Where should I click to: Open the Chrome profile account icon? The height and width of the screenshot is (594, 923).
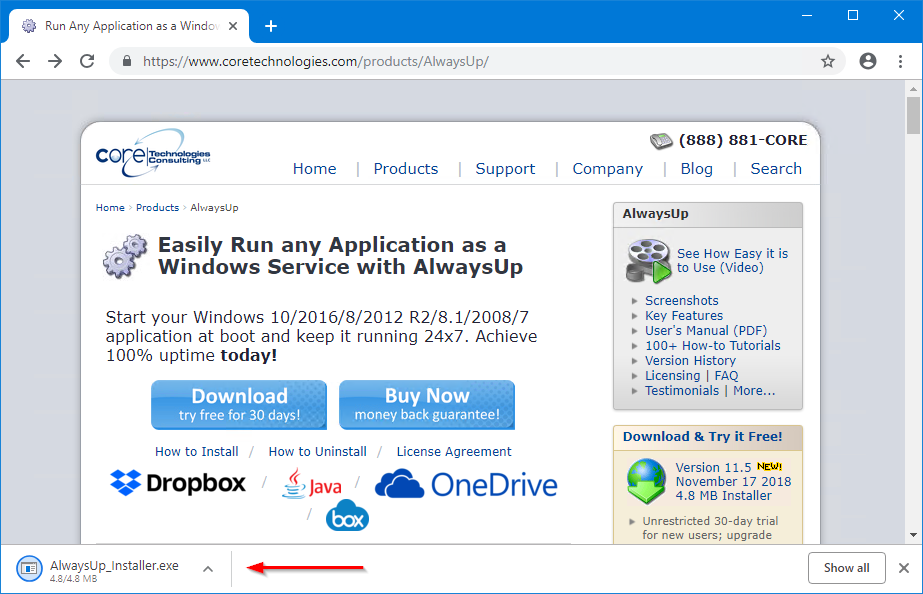tap(868, 61)
